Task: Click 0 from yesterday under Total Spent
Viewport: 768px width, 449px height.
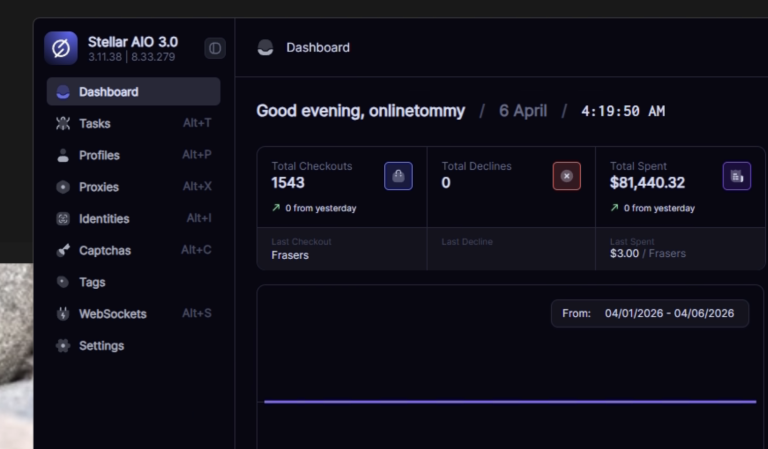Action: [659, 208]
